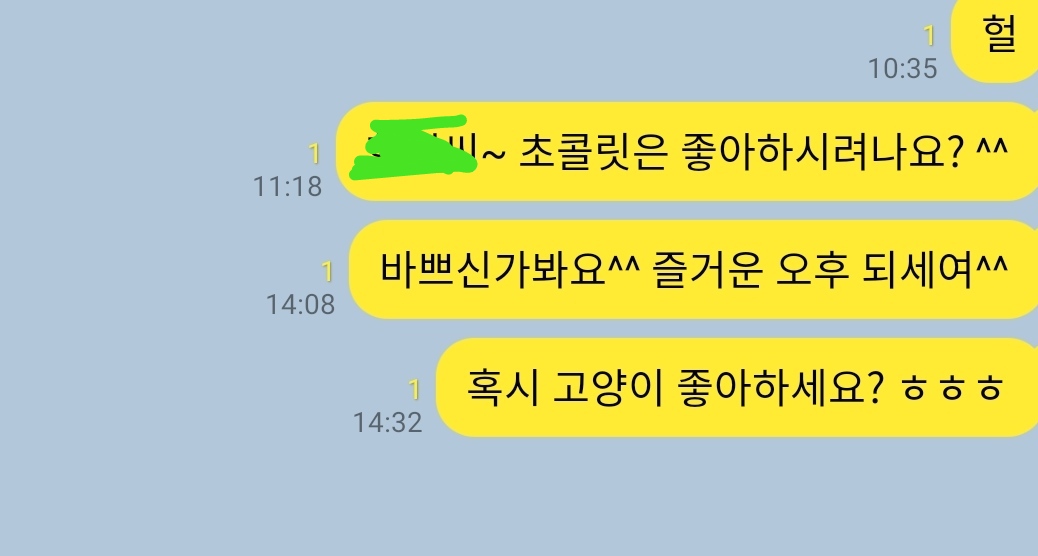Viewport: 1038px width, 556px height.
Task: Tap the '헐' message bubble
Action: (994, 38)
